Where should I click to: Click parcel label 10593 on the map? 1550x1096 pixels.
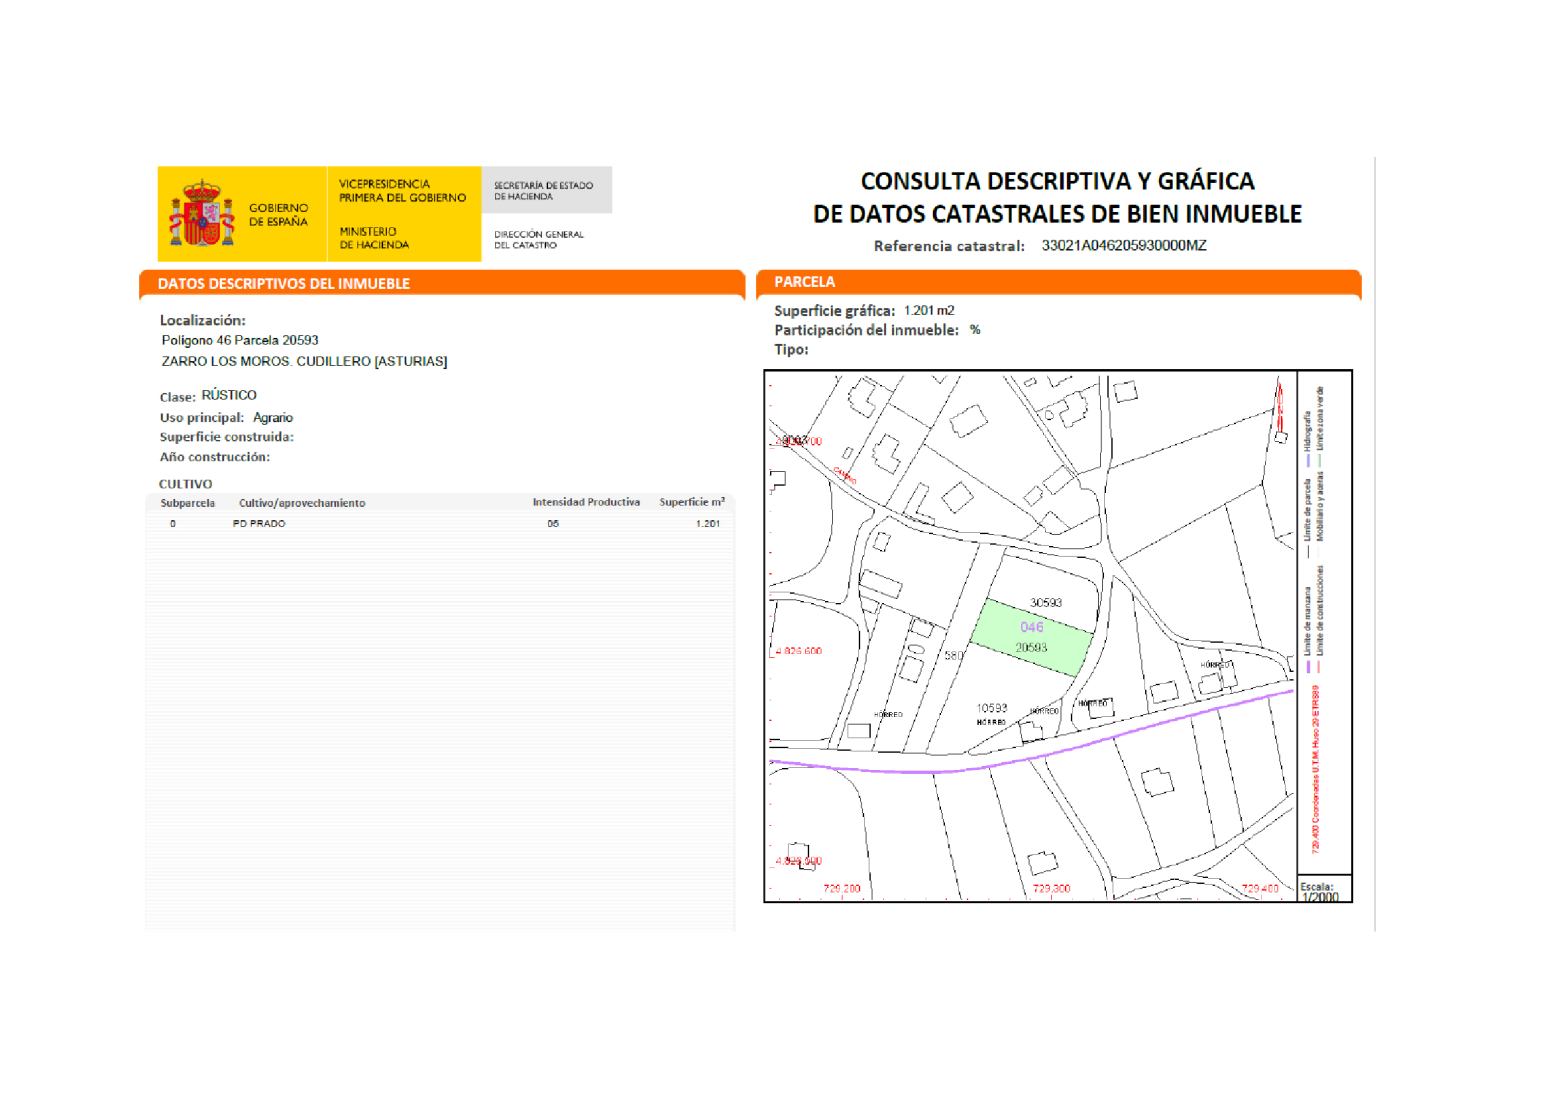pos(992,708)
